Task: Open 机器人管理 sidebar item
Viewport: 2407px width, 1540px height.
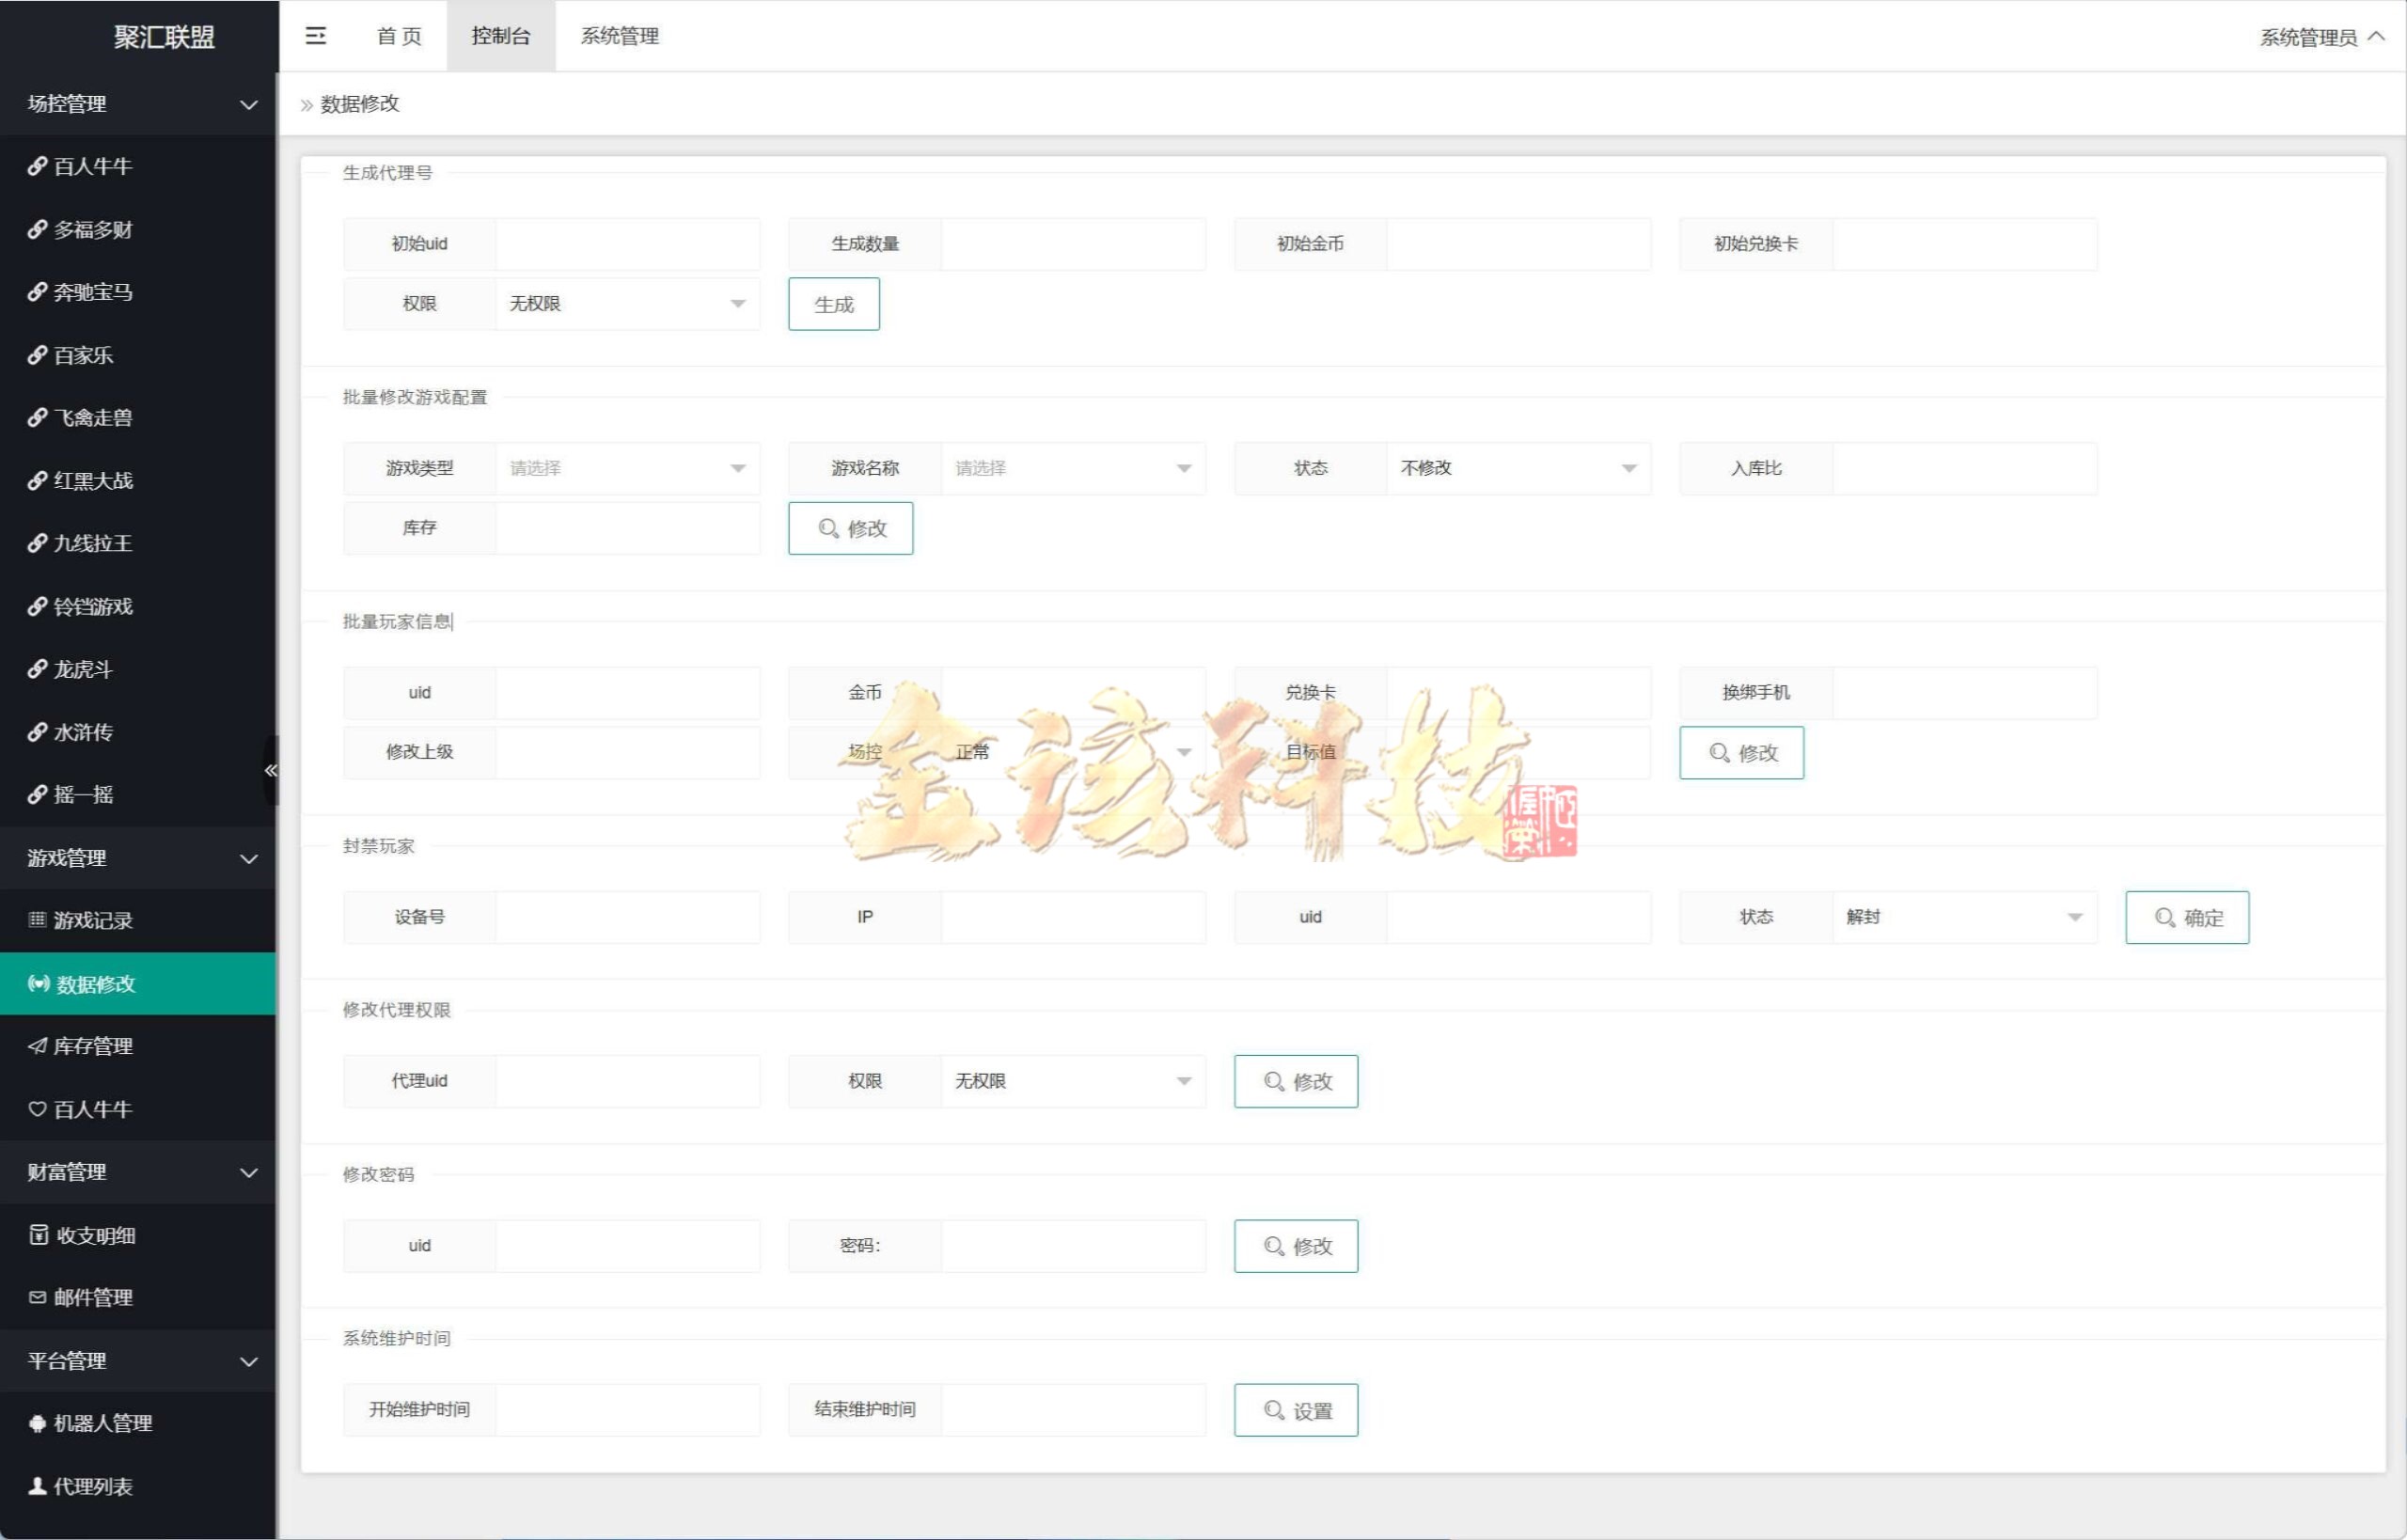Action: (102, 1424)
